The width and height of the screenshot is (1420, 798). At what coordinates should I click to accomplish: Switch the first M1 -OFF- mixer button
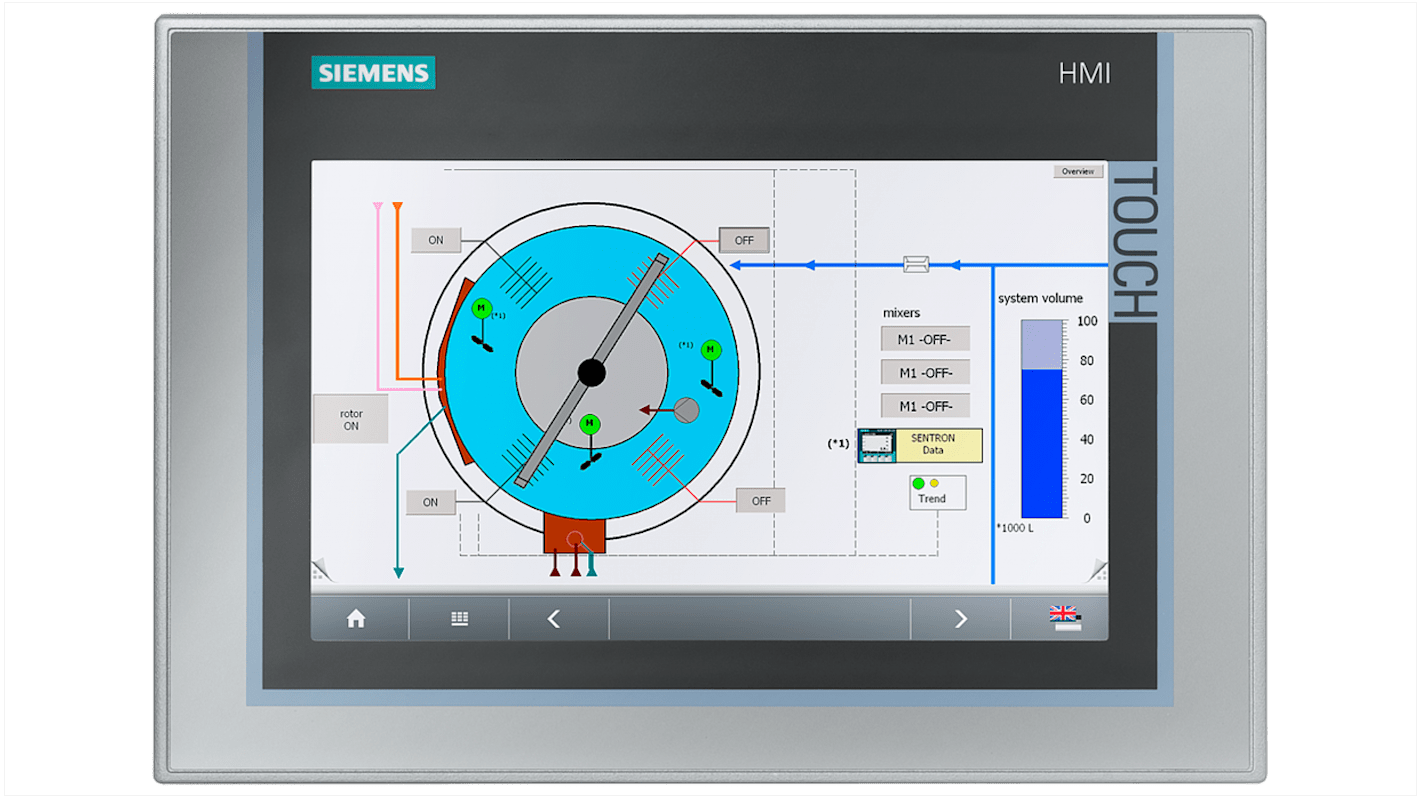(925, 339)
